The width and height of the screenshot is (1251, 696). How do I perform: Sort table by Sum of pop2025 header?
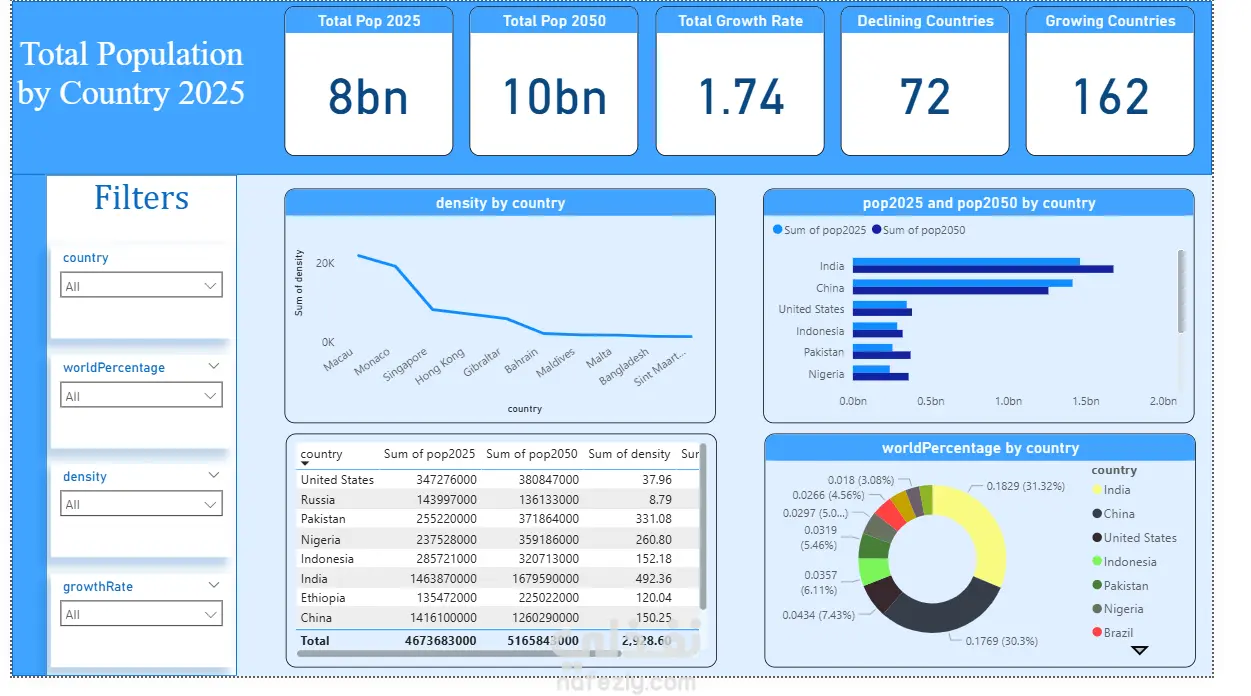tap(430, 454)
